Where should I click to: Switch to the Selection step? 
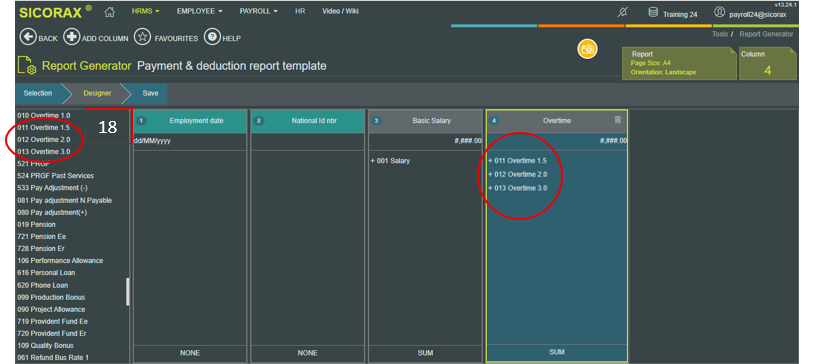coord(38,93)
